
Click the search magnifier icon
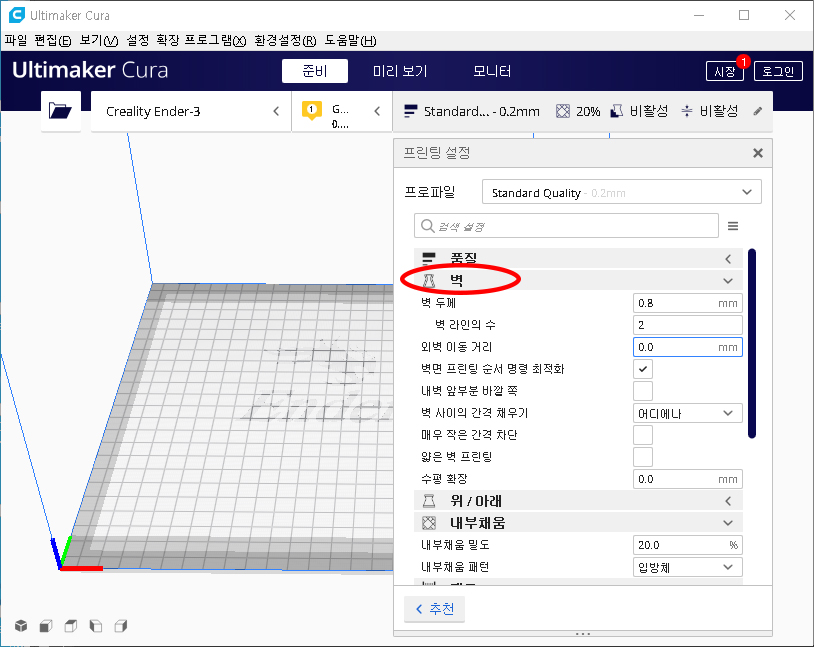[427, 226]
